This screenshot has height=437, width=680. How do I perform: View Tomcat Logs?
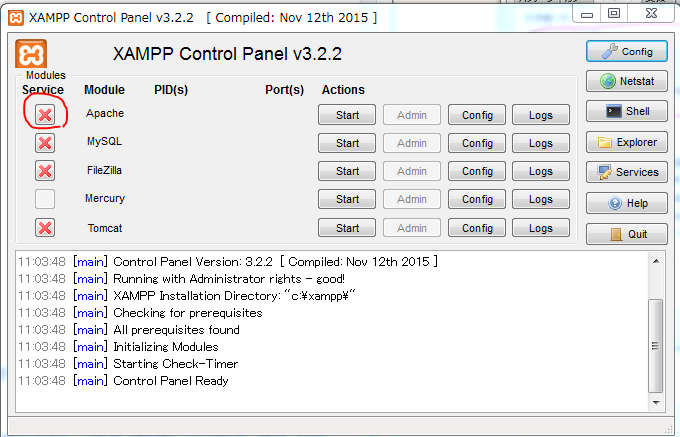541,228
